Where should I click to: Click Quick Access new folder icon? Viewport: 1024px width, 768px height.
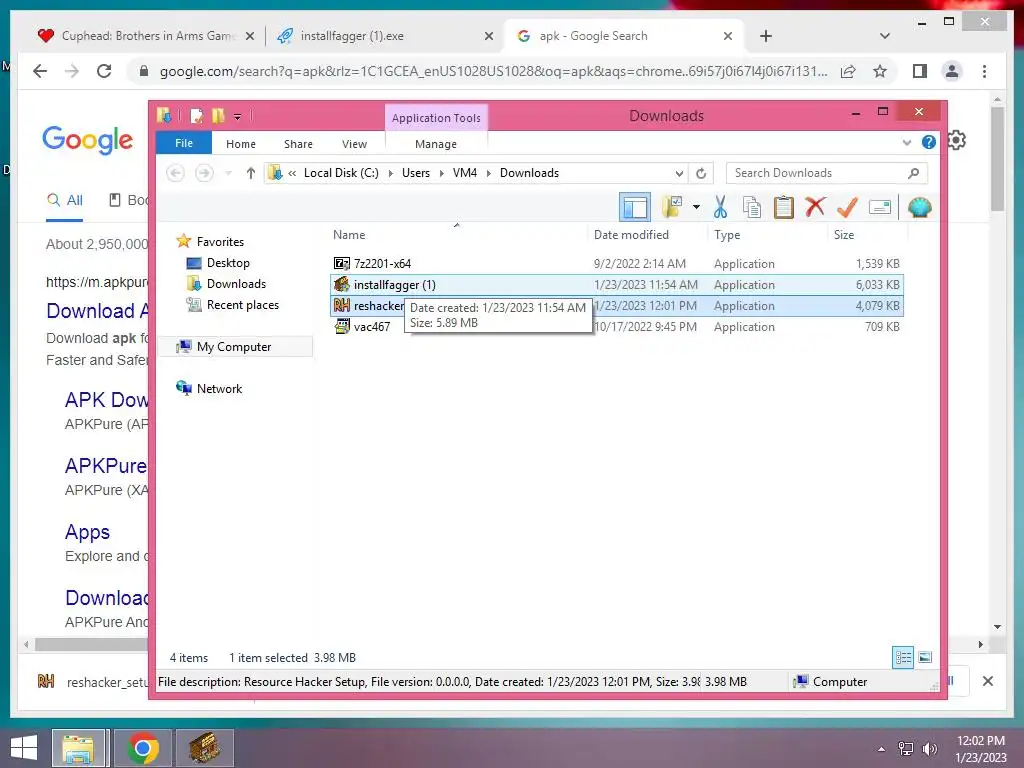218,116
